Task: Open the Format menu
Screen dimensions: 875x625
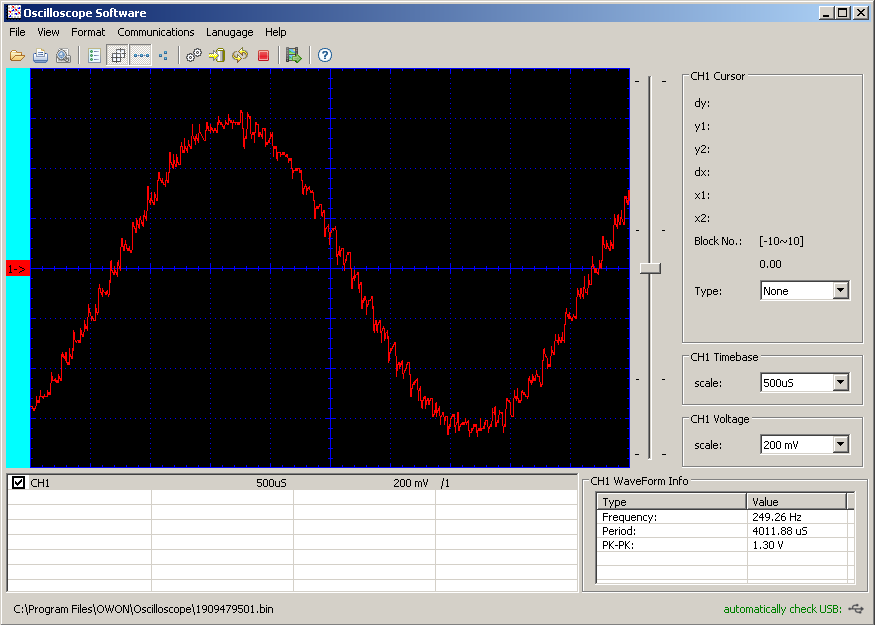Action: click(88, 32)
